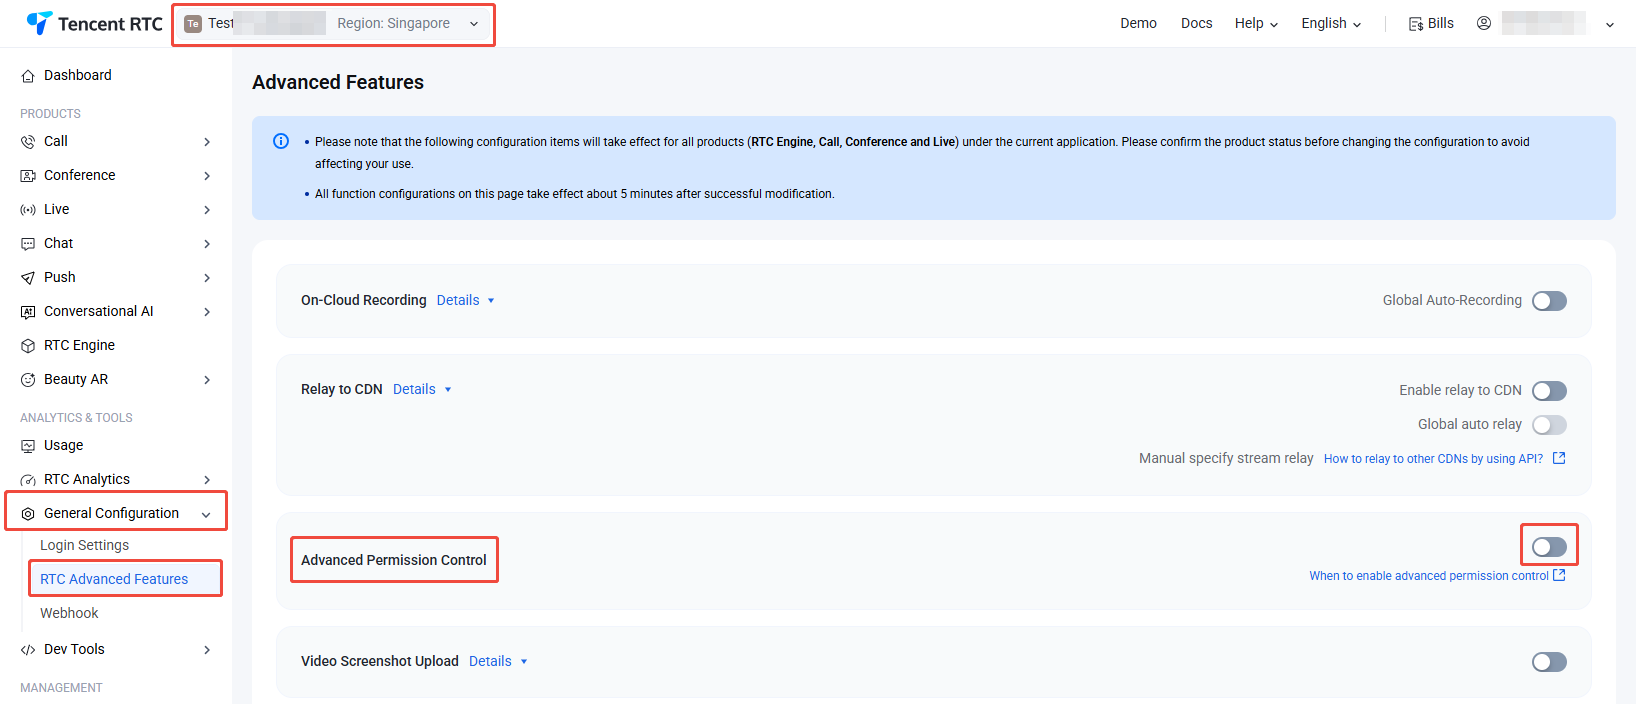Open When to enable advanced permission control link
1636x704 pixels.
tap(1429, 576)
